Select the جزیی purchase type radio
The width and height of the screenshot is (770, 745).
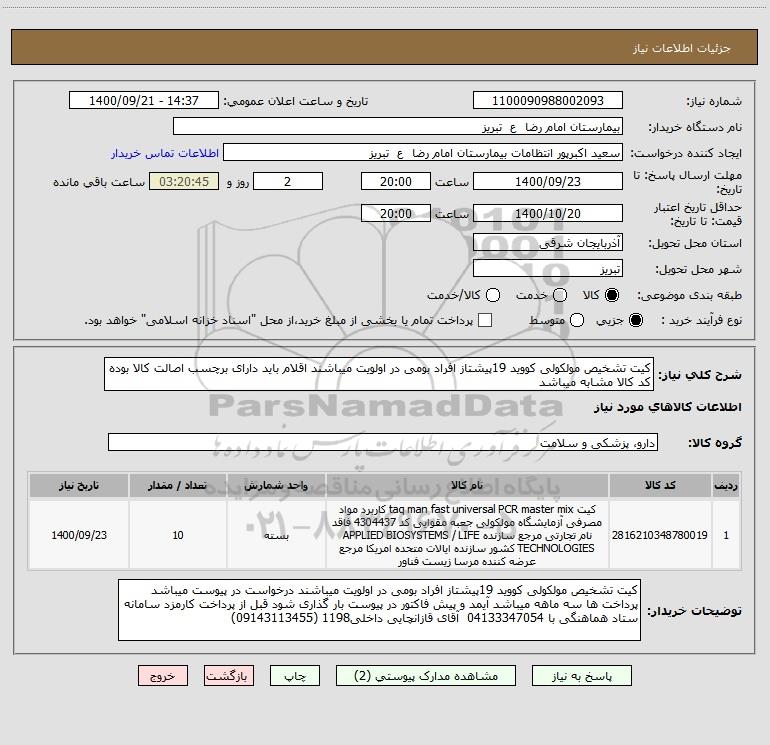[635, 320]
